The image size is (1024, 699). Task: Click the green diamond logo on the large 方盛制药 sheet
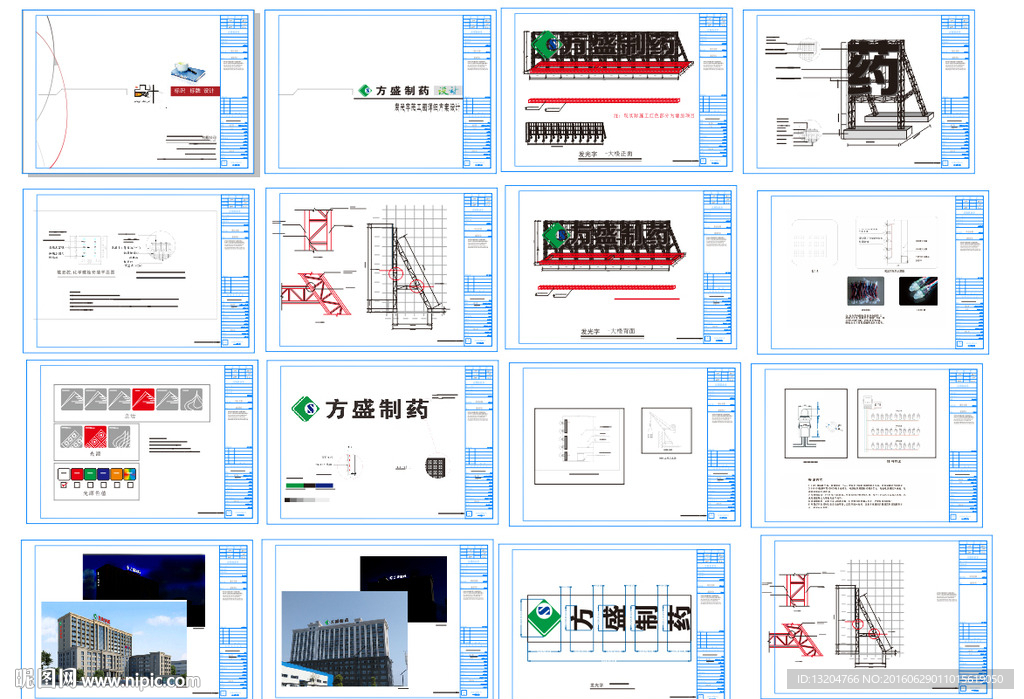305,409
